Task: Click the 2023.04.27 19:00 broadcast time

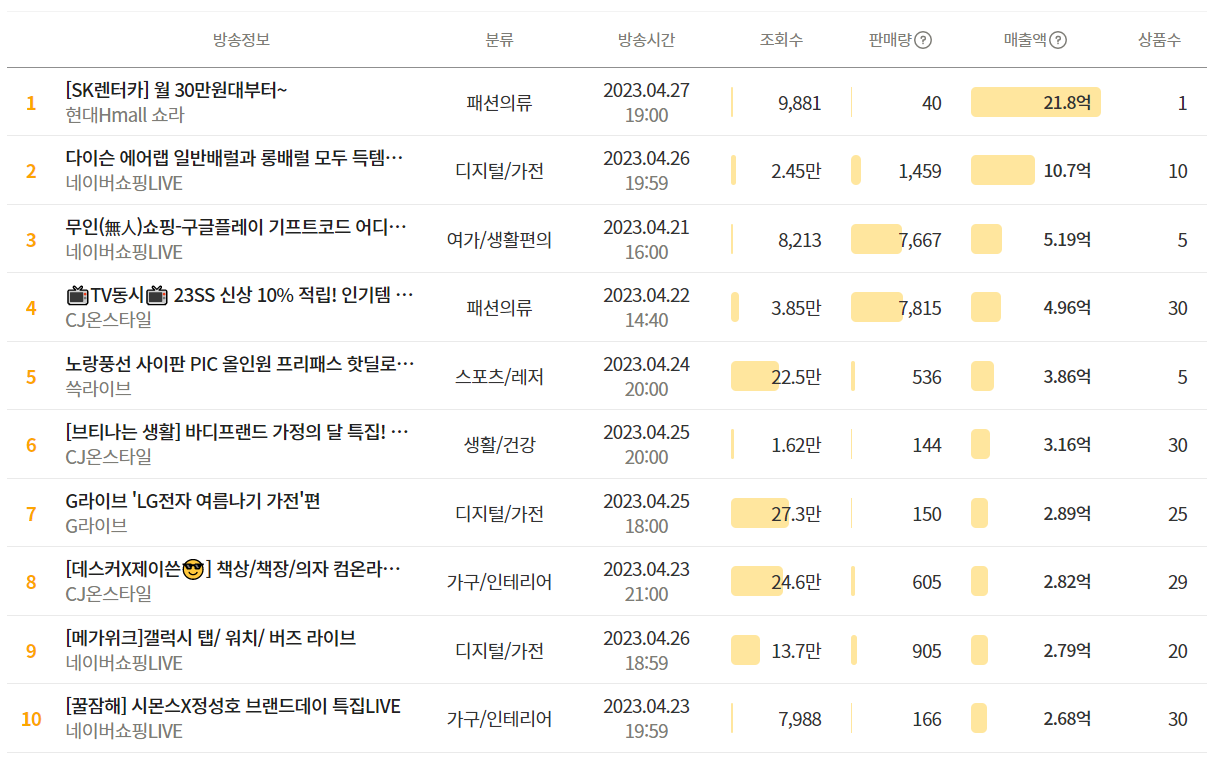Action: [646, 102]
